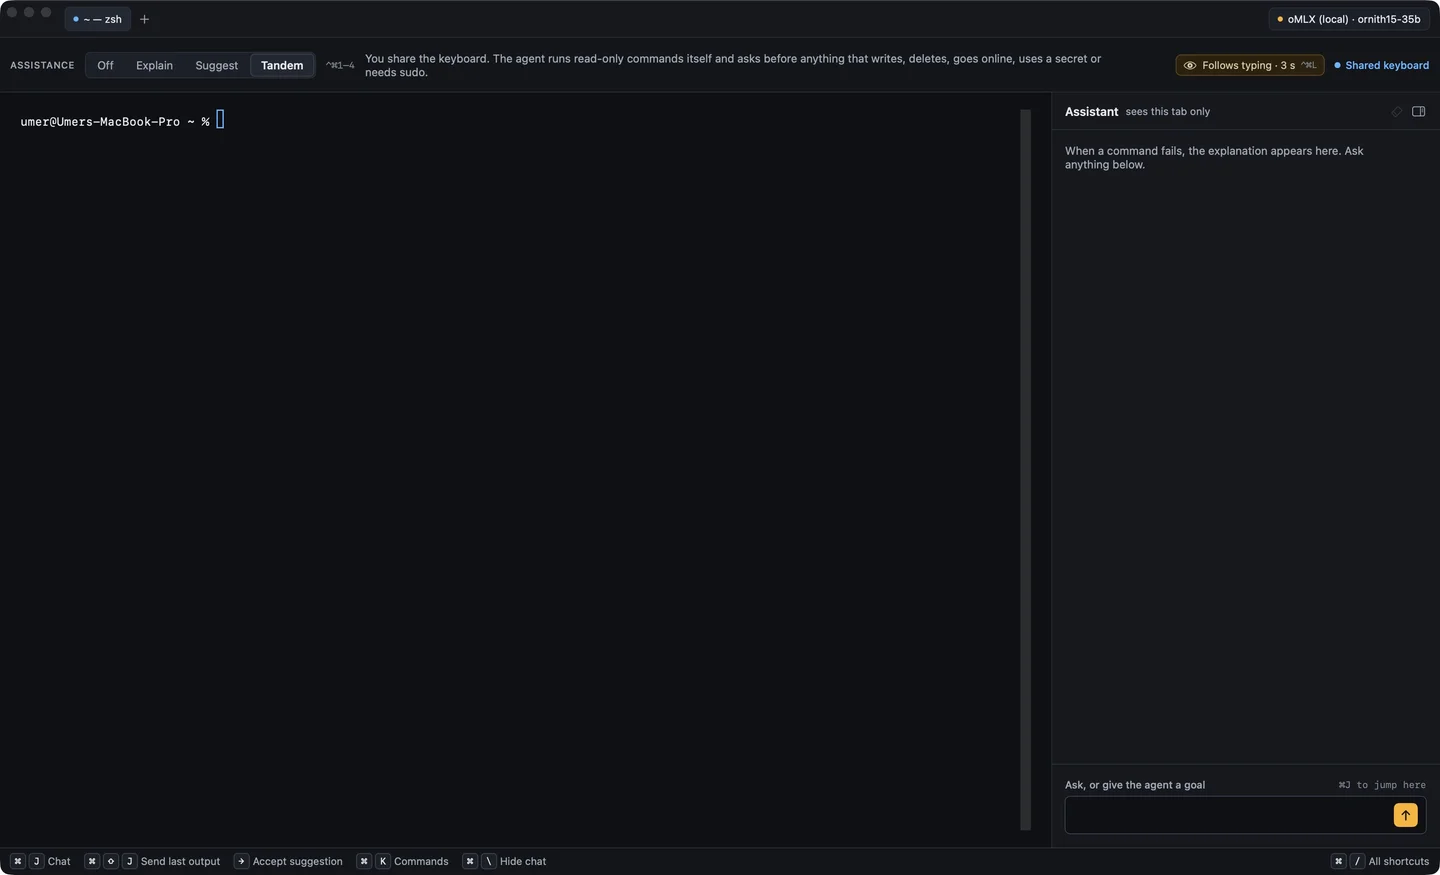1440x875 pixels.
Task: Open the oMLX (local) model selector
Action: [1348, 19]
